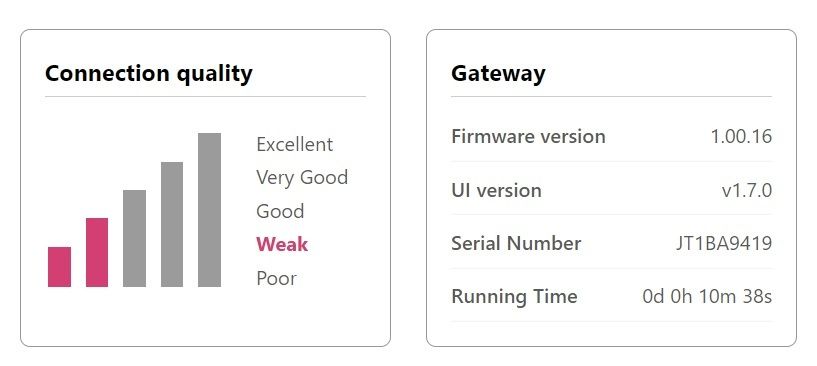Click the UI version label

(497, 190)
